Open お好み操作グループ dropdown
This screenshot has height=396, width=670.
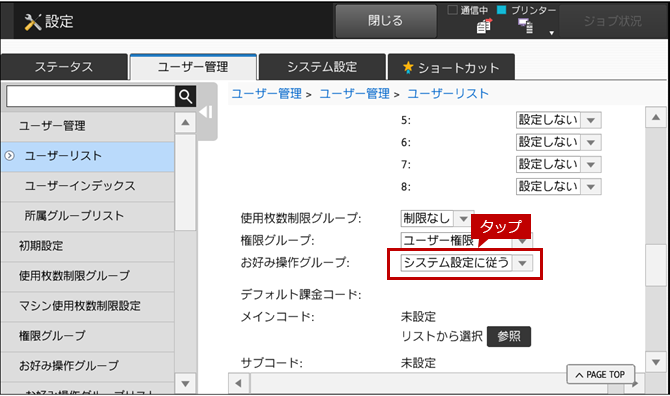(522, 263)
